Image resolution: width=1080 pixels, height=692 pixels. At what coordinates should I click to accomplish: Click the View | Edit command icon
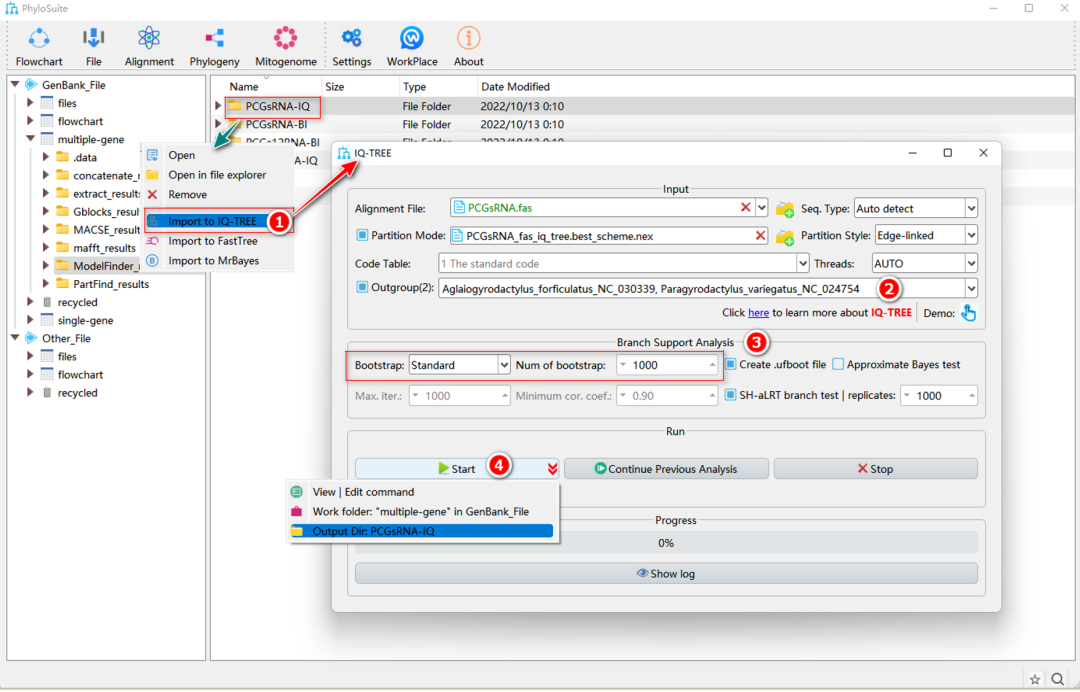coord(297,492)
